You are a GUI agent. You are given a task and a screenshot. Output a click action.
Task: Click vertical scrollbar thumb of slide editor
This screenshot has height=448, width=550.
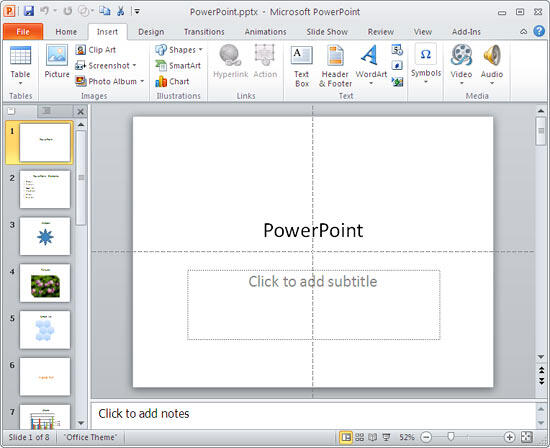(541, 131)
